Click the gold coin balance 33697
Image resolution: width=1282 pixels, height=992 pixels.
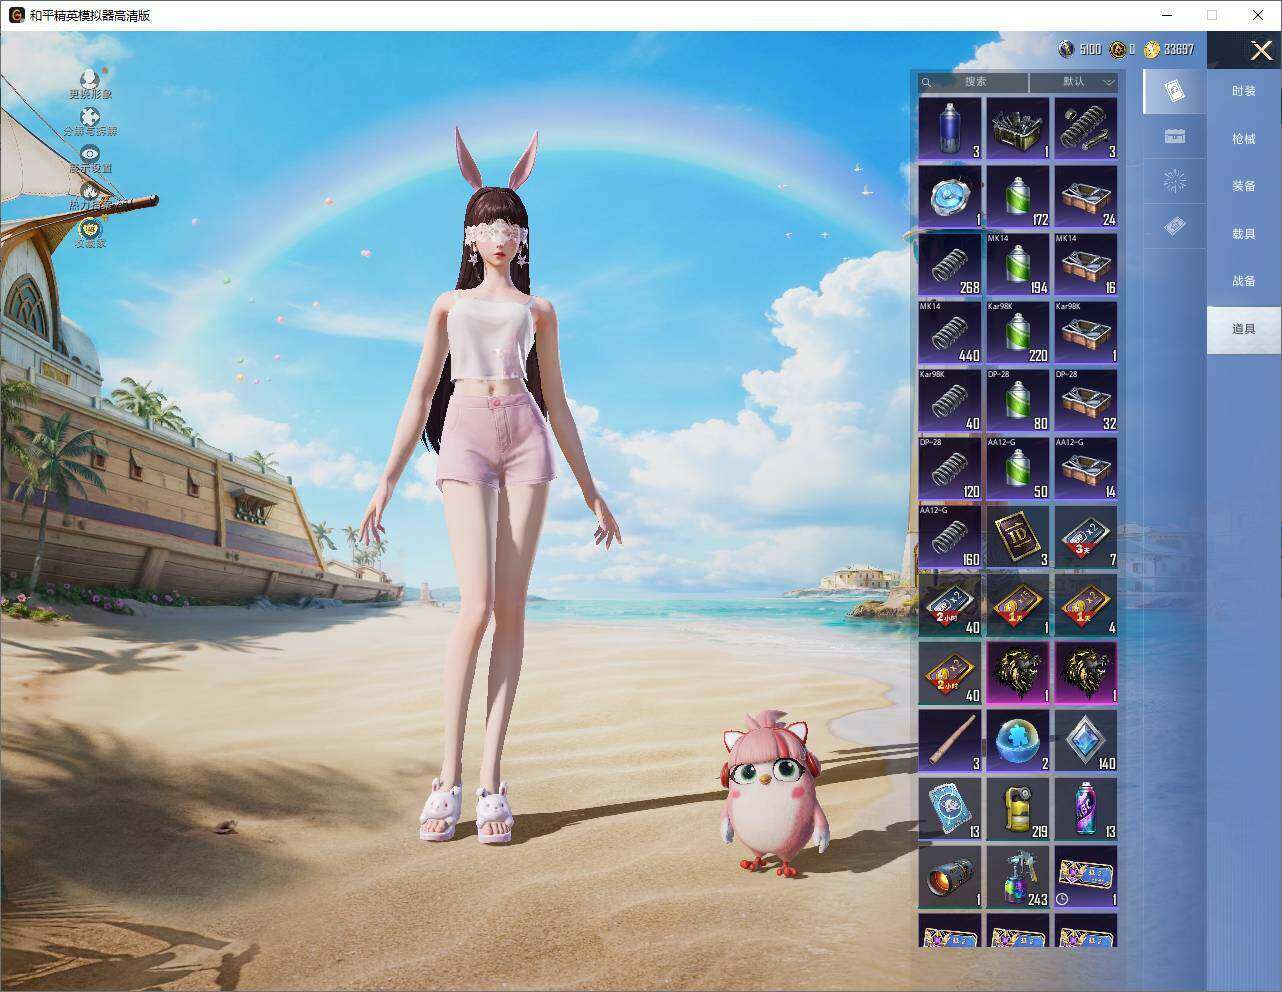[1169, 49]
